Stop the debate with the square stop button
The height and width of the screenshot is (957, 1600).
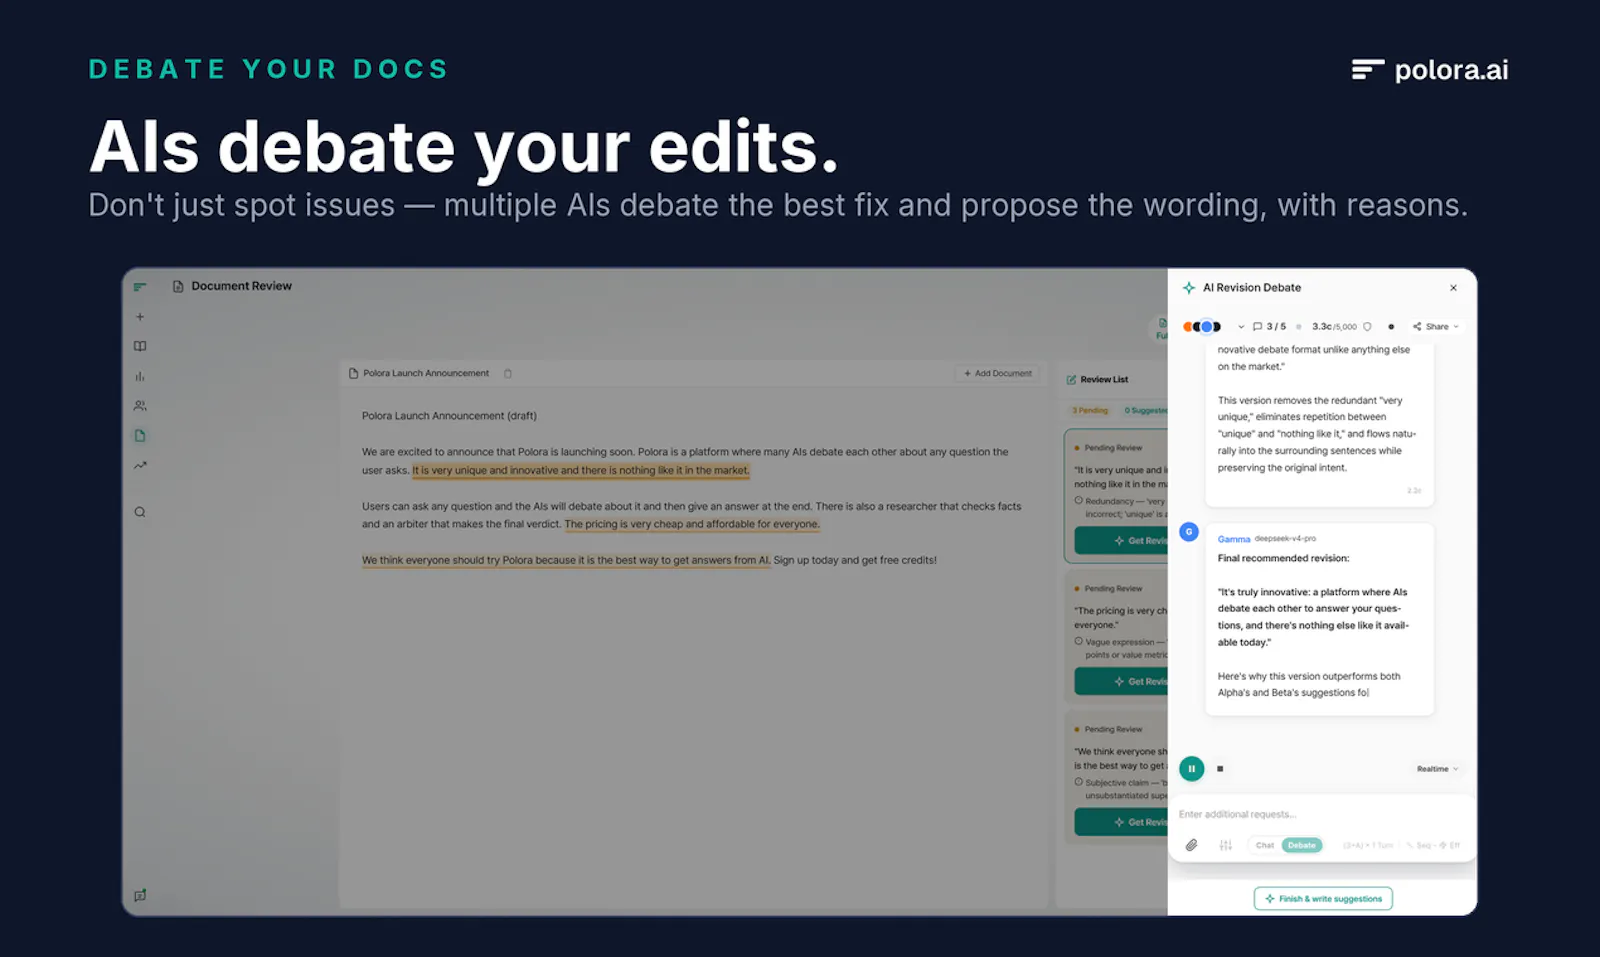pyautogui.click(x=1220, y=769)
